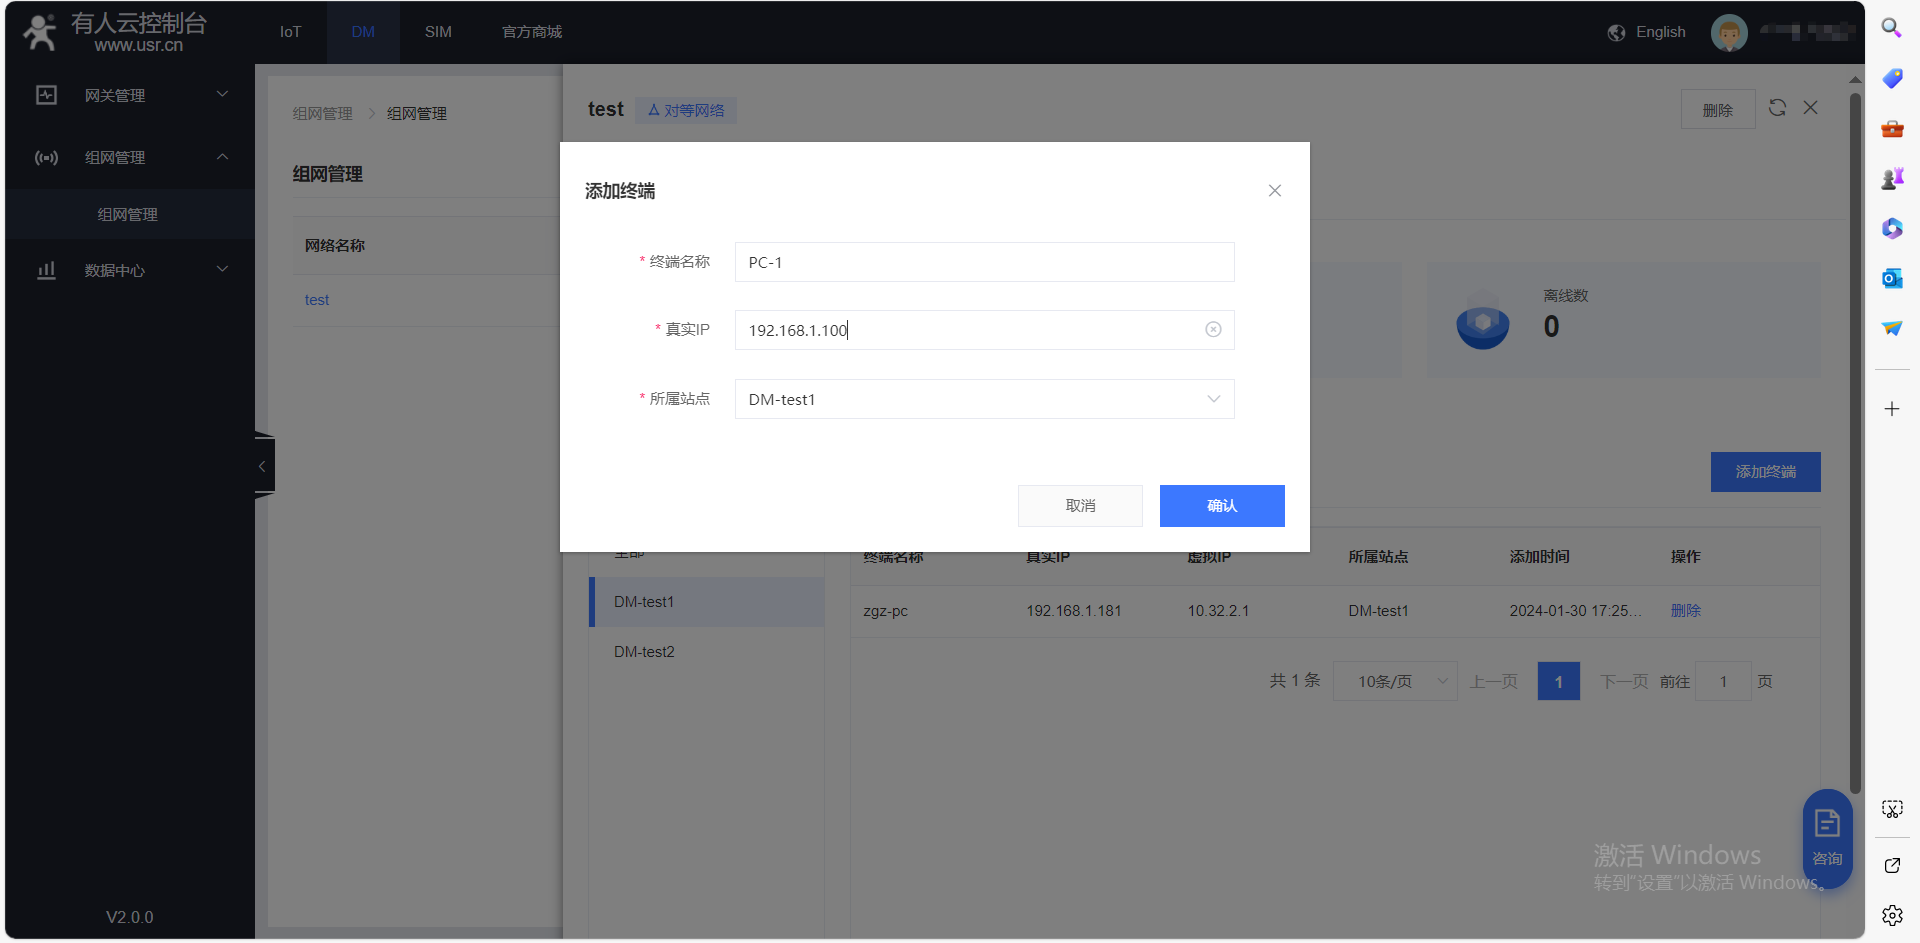Click the plus icon in browser sidebar
Image resolution: width=1920 pixels, height=943 pixels.
pos(1891,409)
